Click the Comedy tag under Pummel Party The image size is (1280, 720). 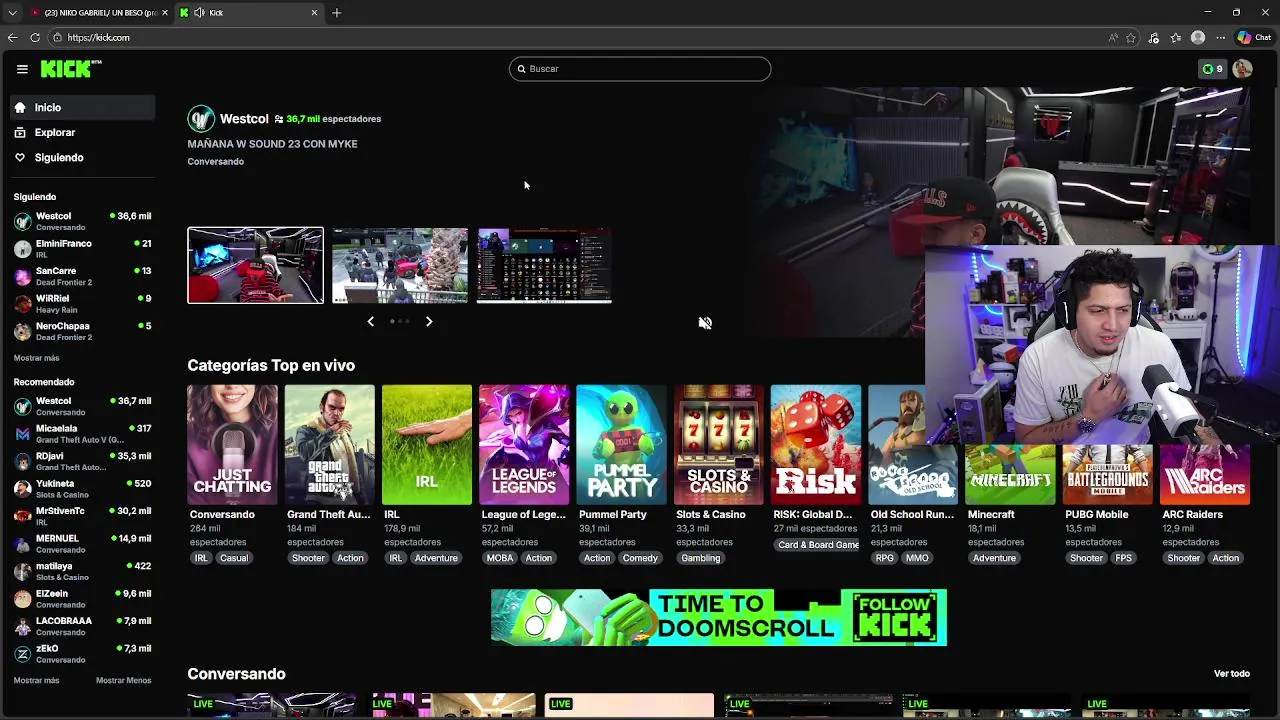[x=640, y=558]
